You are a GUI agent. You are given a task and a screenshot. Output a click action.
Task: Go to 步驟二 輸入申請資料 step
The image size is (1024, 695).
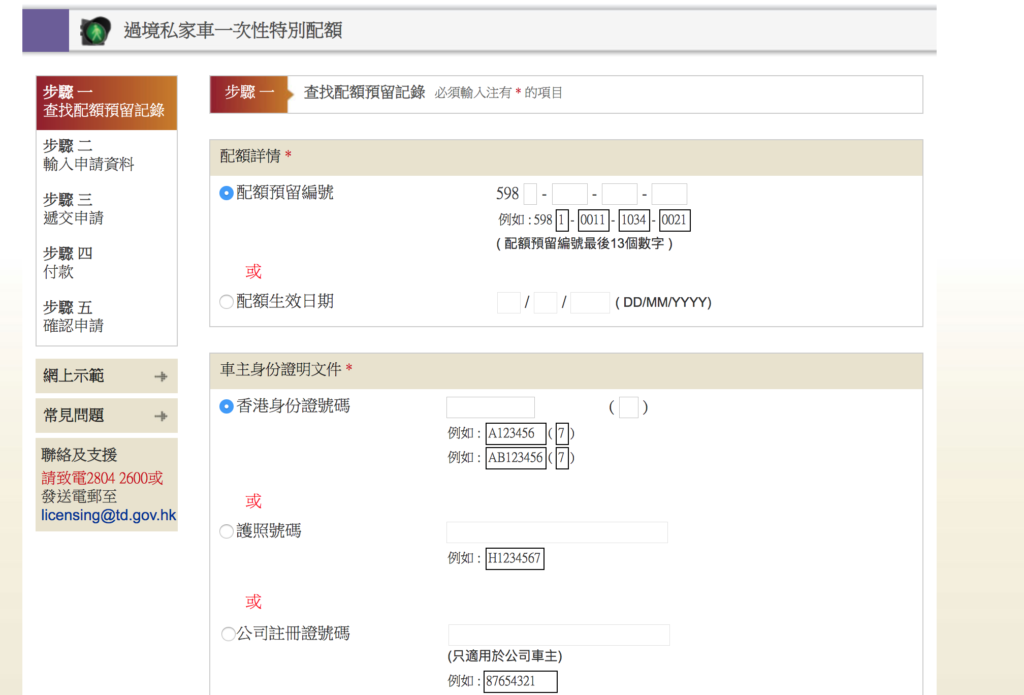(x=88, y=155)
